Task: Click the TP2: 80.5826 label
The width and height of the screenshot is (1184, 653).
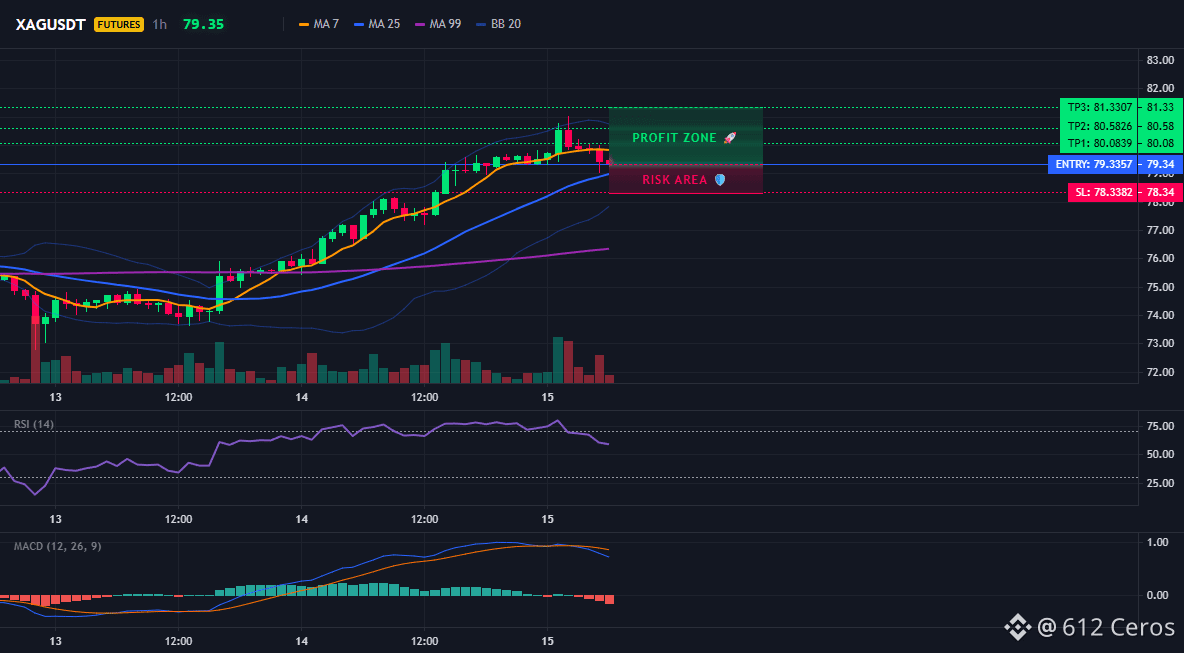Action: (1099, 126)
